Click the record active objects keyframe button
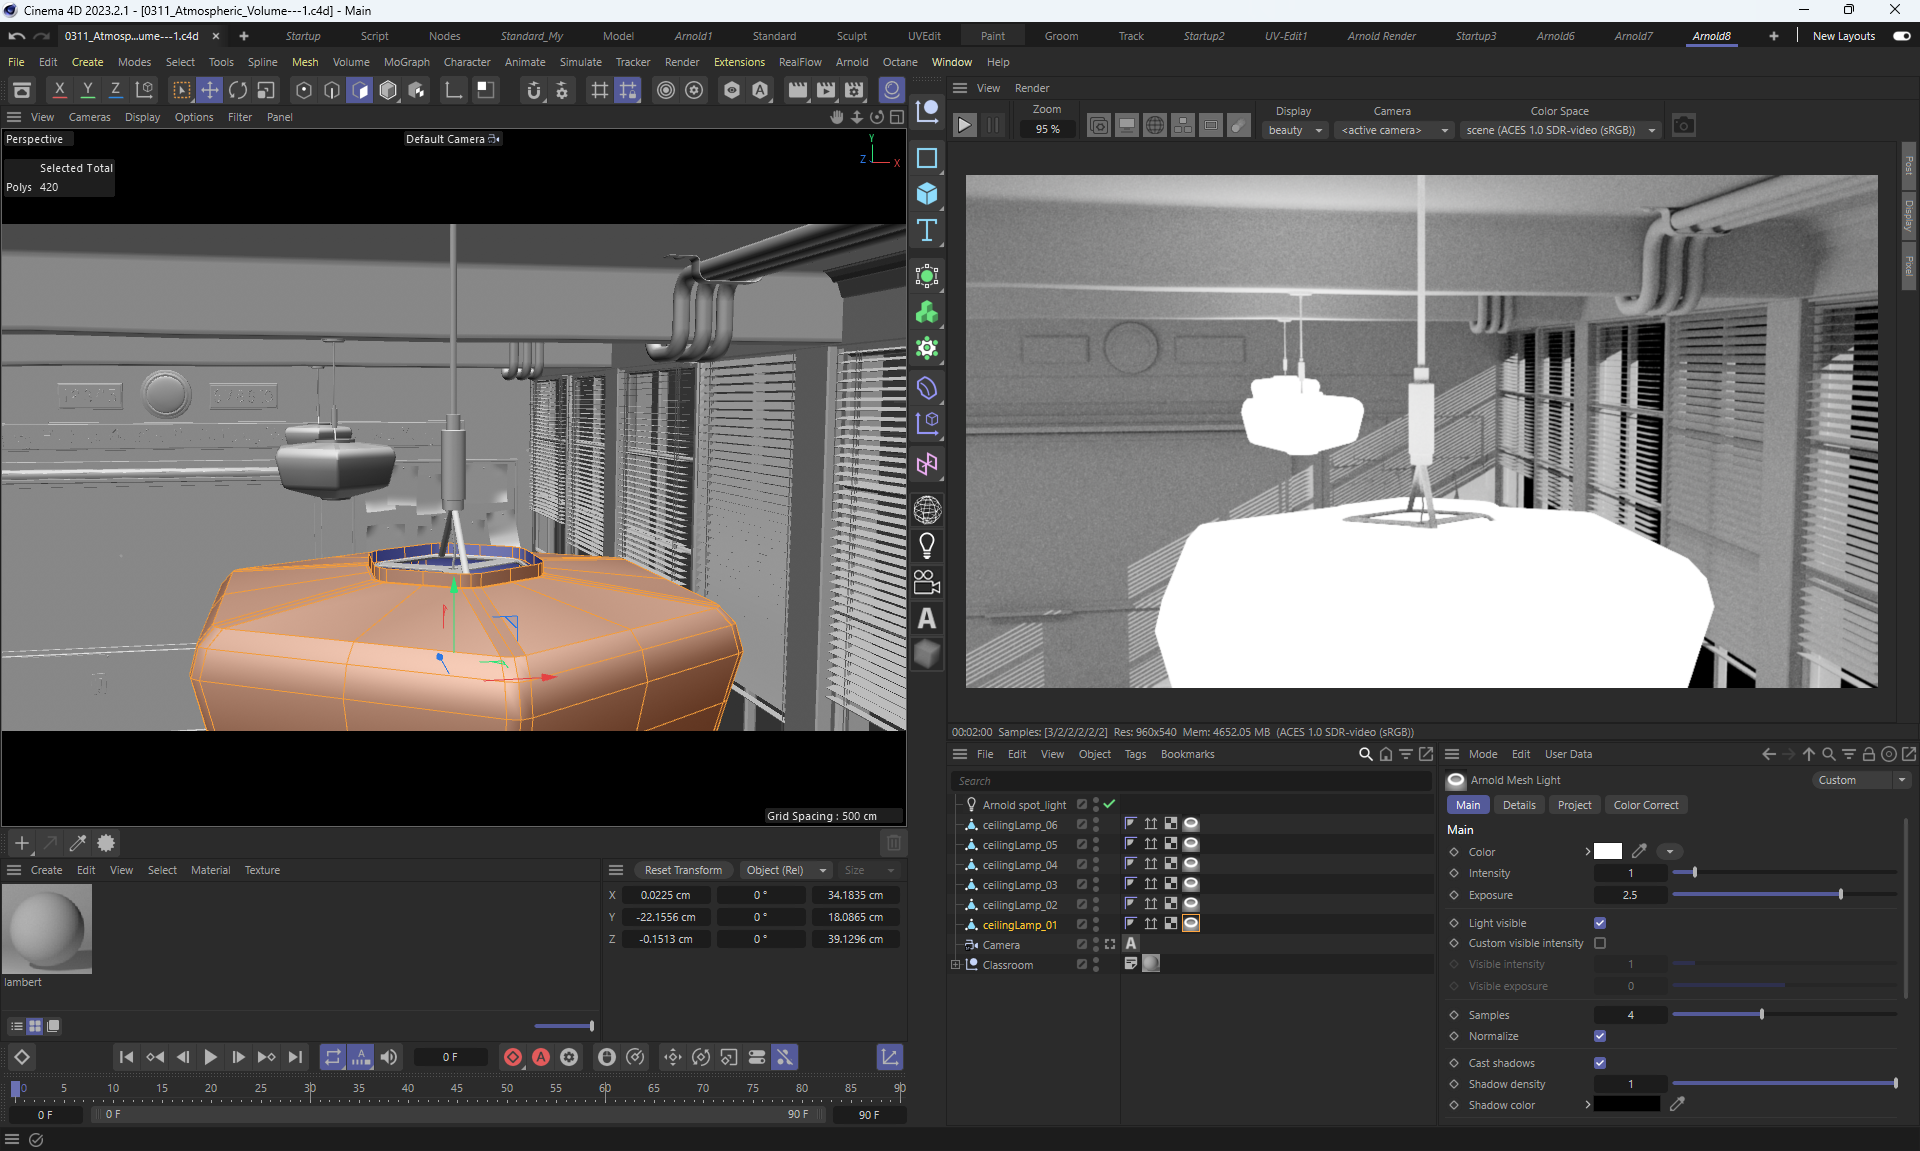The width and height of the screenshot is (1920, 1151). pos(513,1057)
